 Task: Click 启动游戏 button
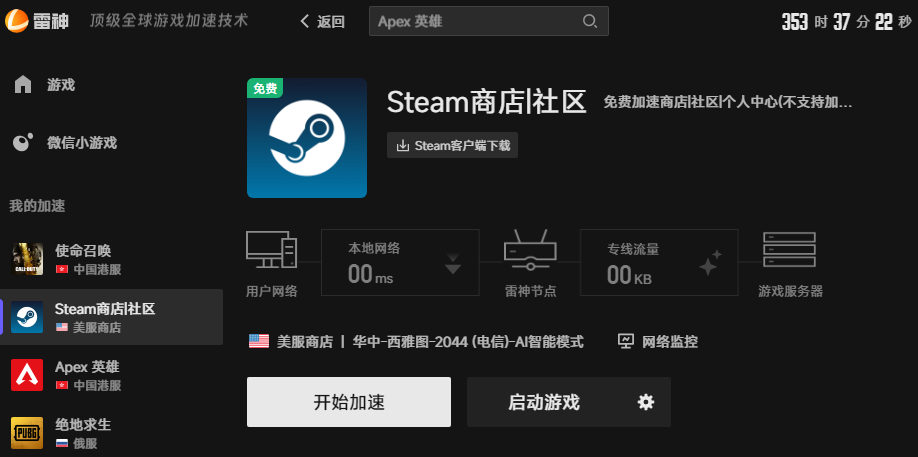point(568,402)
